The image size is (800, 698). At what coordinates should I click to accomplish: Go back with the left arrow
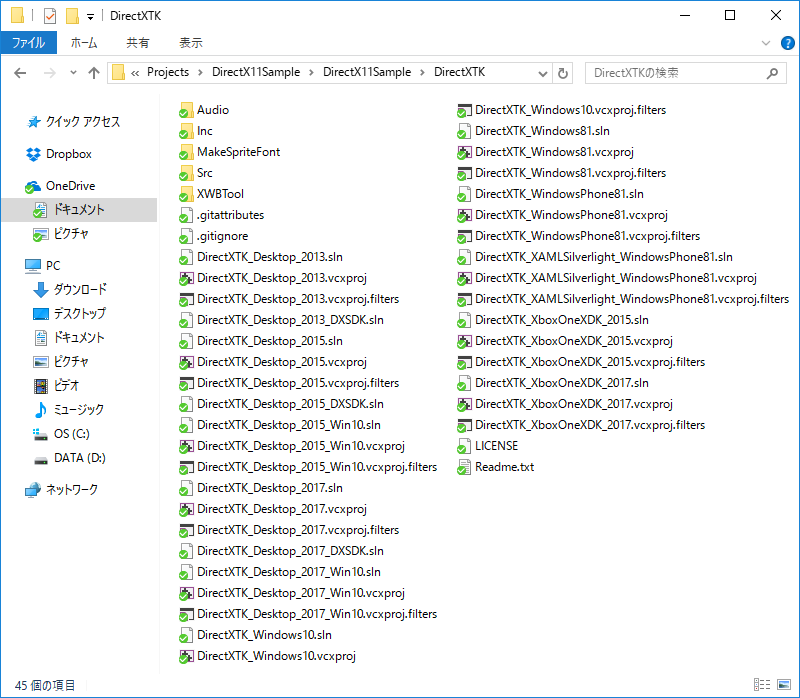coord(20,73)
